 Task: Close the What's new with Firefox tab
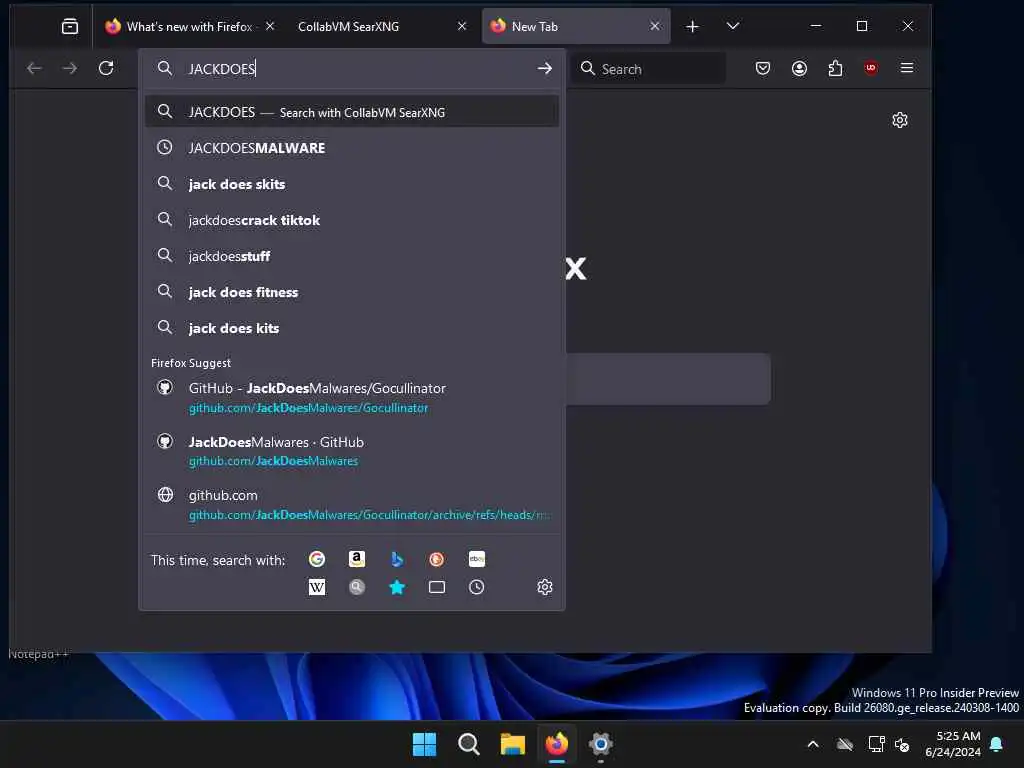click(270, 26)
